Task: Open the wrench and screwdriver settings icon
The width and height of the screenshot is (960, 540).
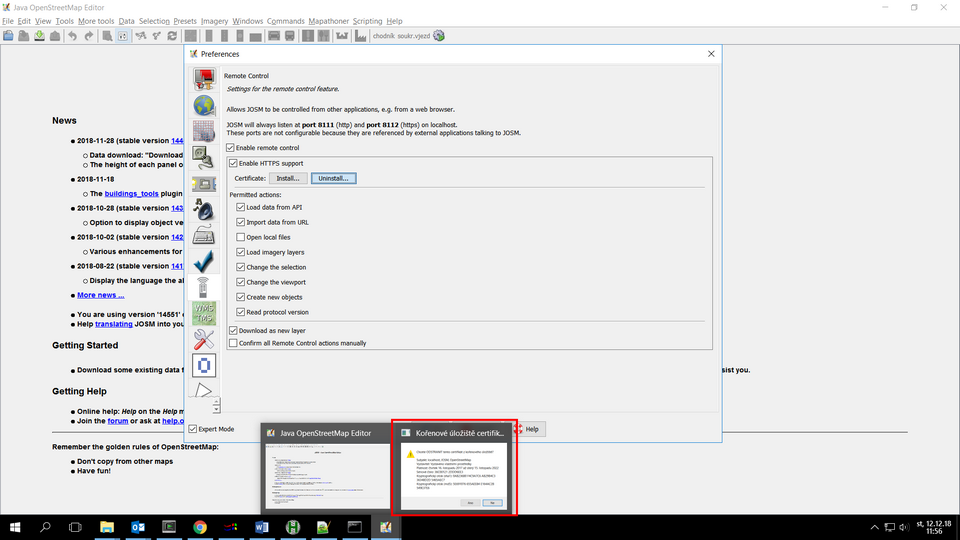Action: 204,339
